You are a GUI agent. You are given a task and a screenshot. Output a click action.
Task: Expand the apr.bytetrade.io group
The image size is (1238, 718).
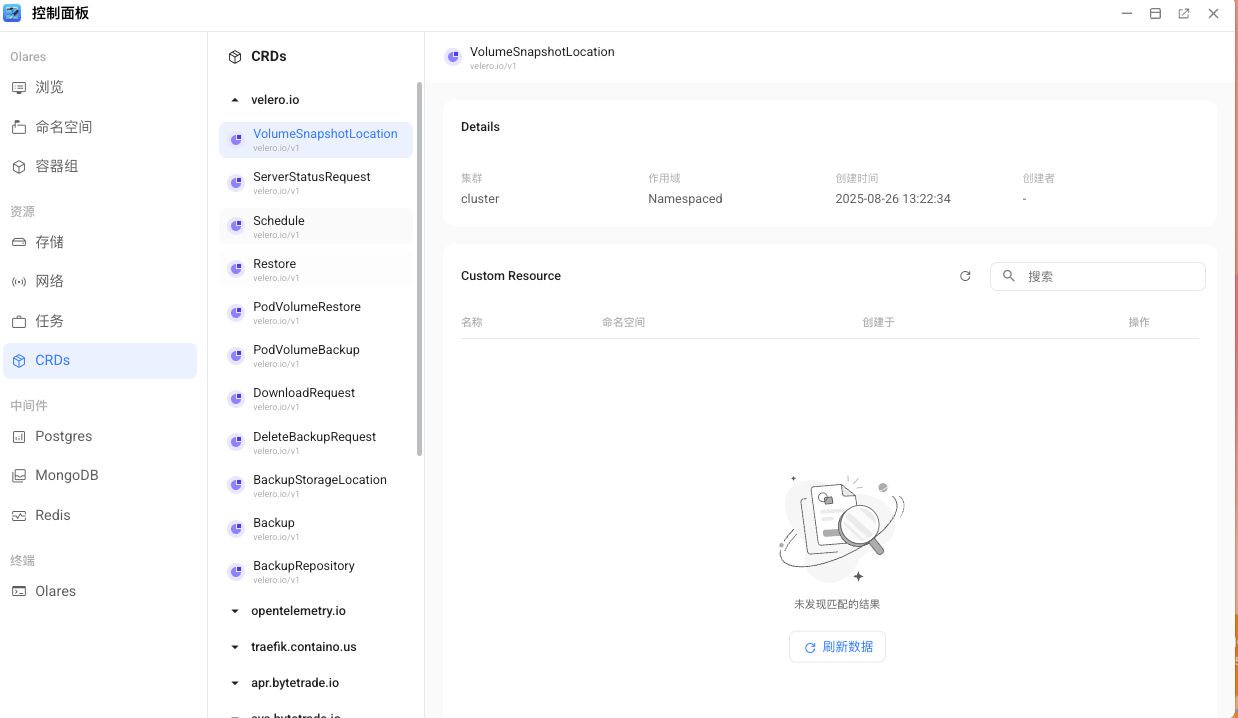tap(235, 683)
